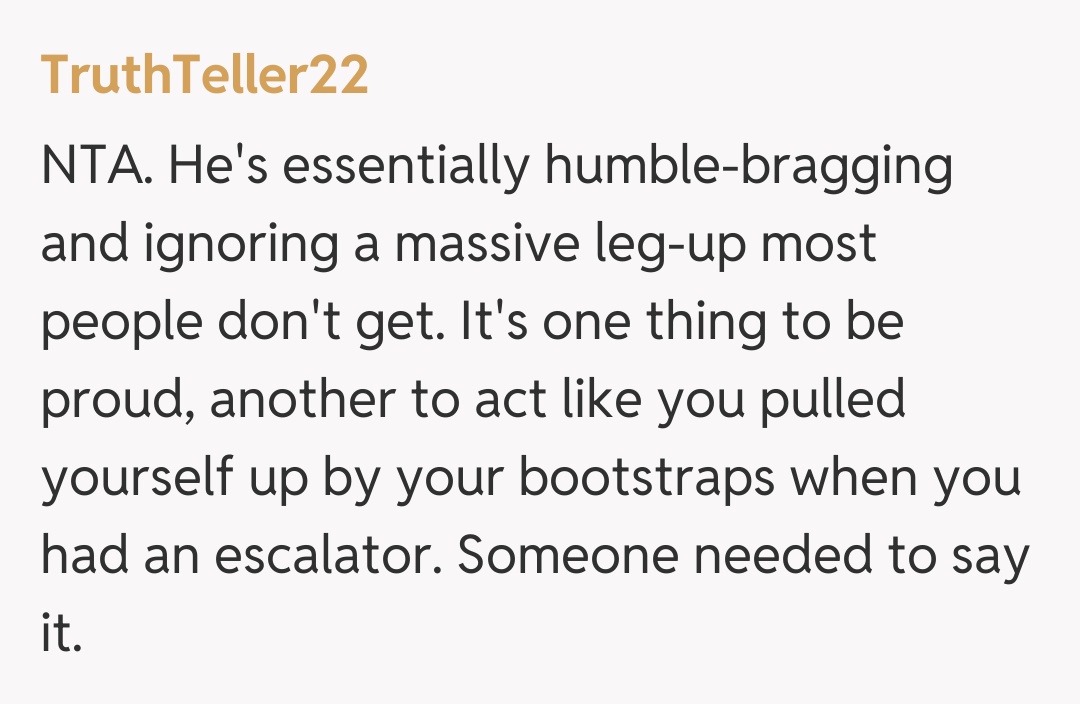Open TruthTeller22's user profile
1080x704 pixels.
pyautogui.click(x=204, y=76)
